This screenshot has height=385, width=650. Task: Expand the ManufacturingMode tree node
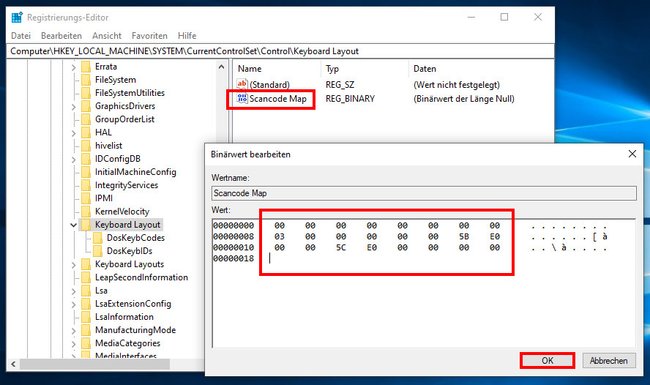73,331
